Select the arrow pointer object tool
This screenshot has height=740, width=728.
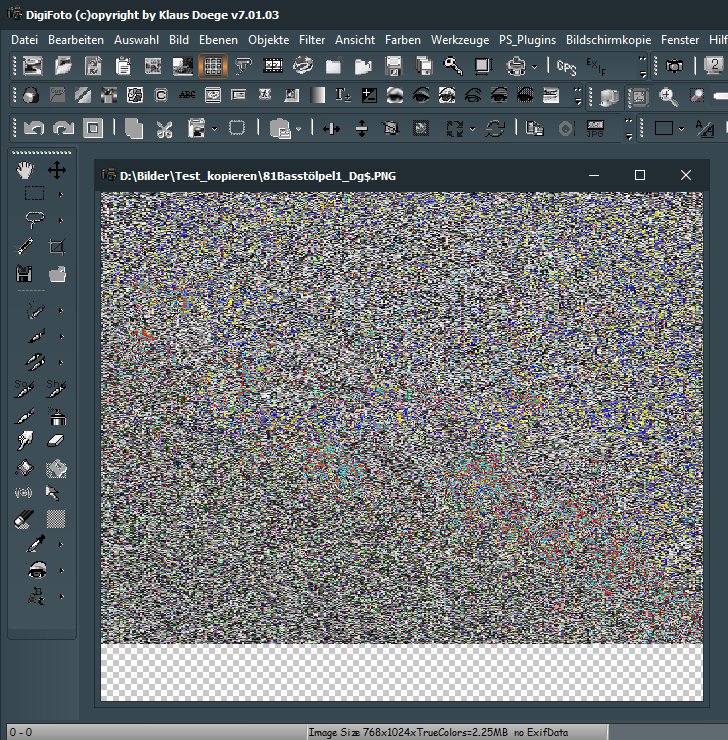[x=52, y=493]
